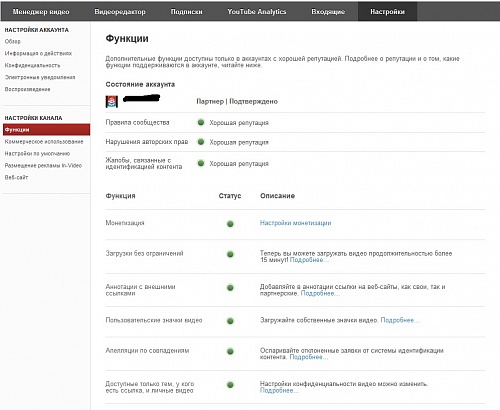Open Обзор in account settings
The height and width of the screenshot is (410, 500).
coord(13,41)
